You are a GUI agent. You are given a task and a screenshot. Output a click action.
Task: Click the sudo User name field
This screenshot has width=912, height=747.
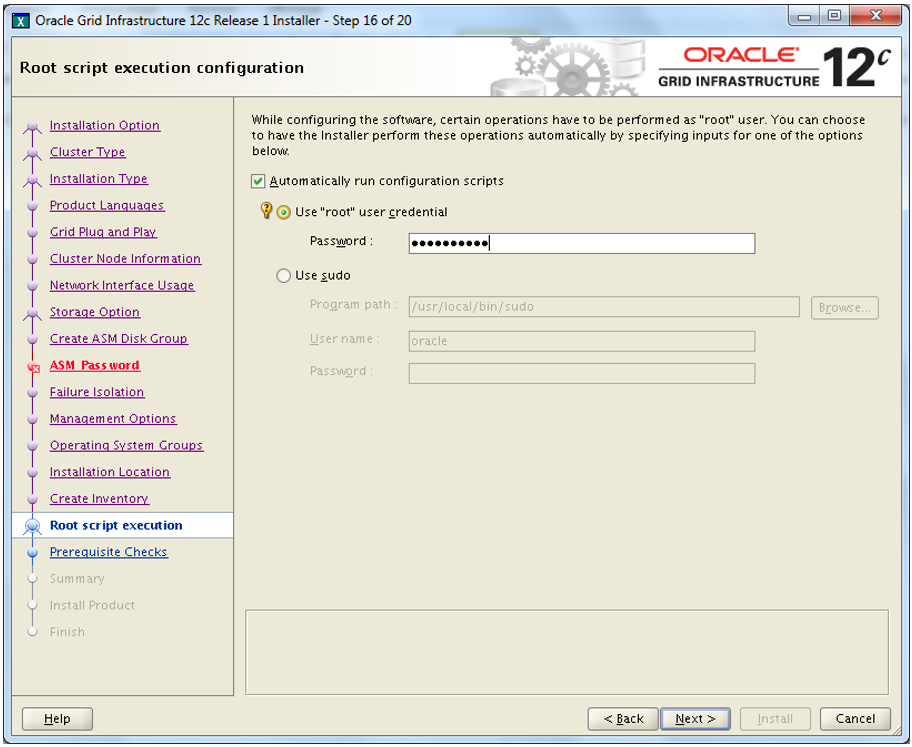click(x=582, y=341)
